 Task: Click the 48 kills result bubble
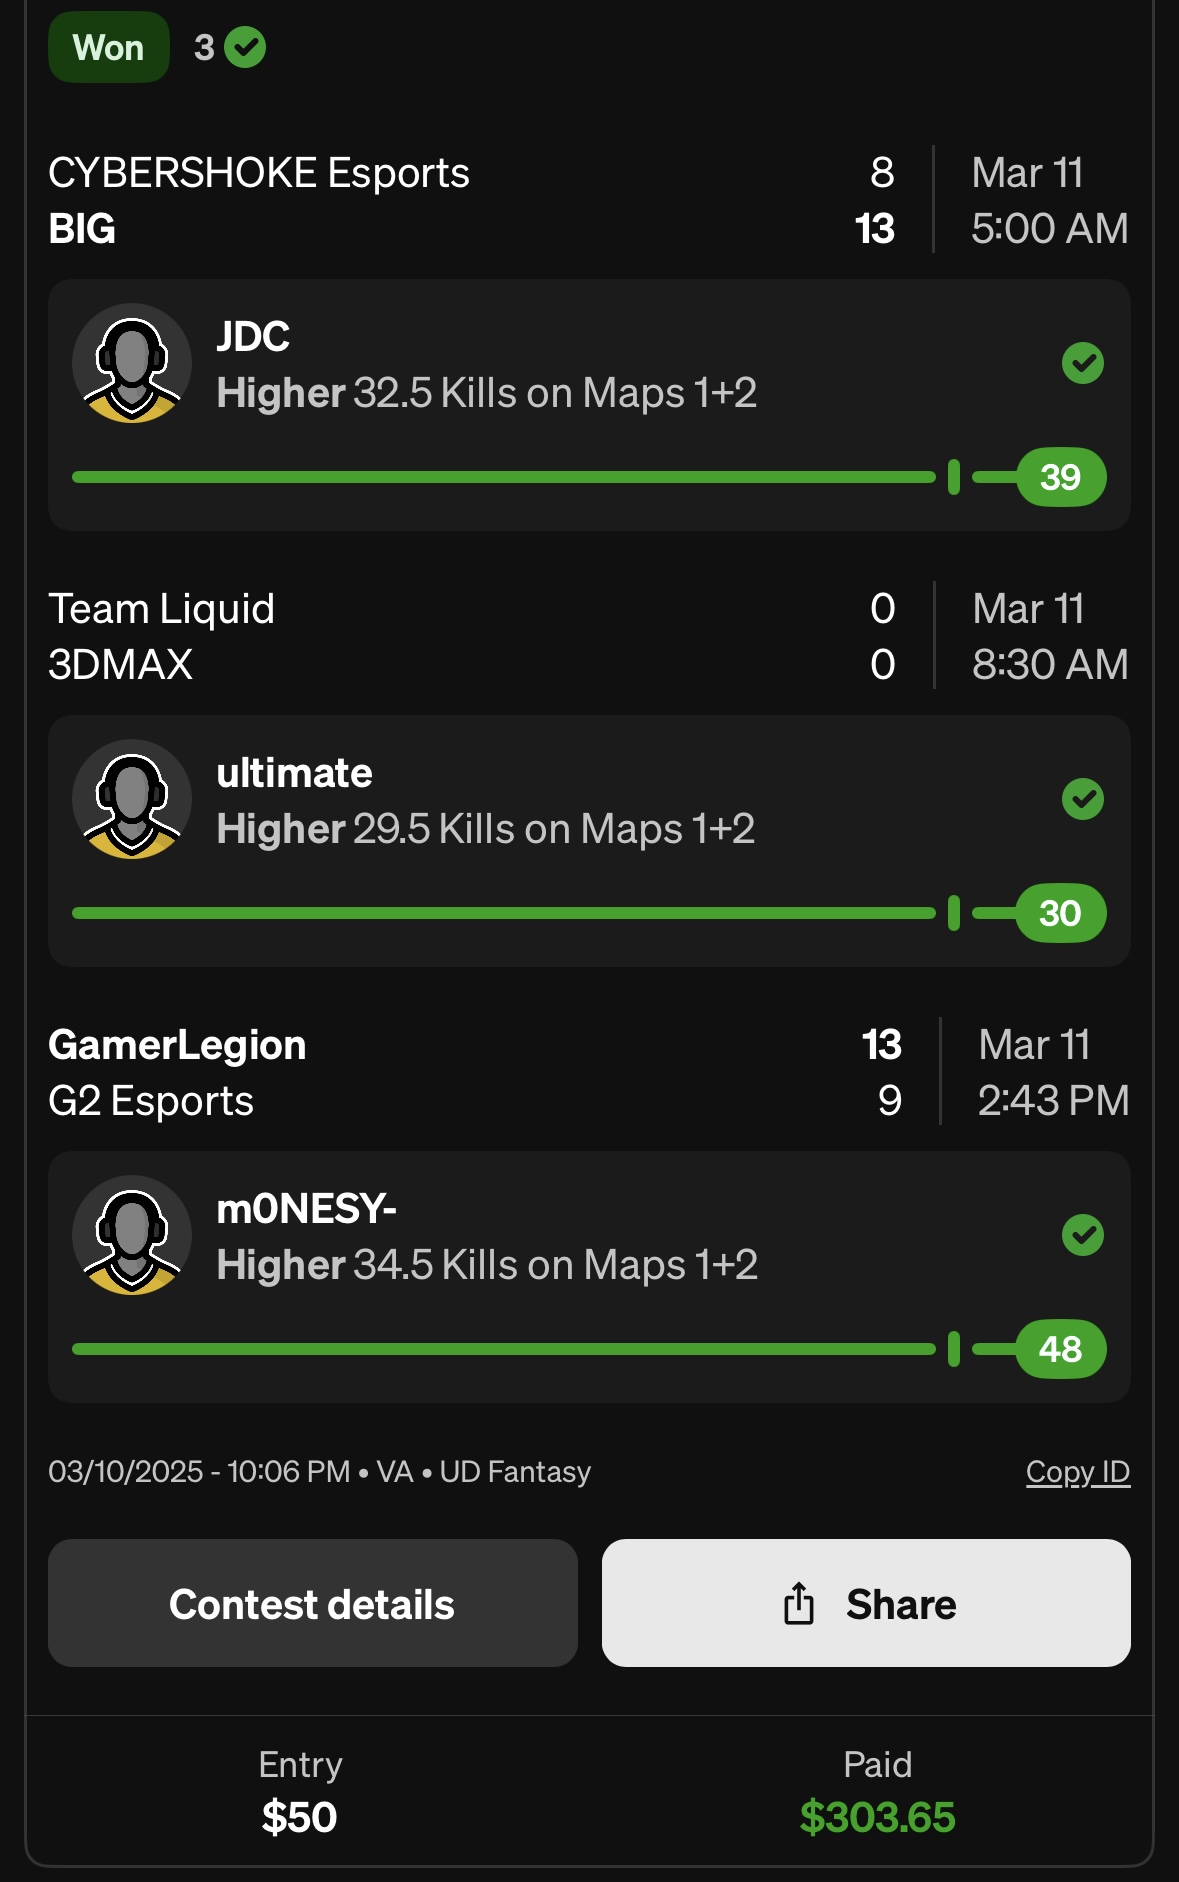pos(1061,1349)
